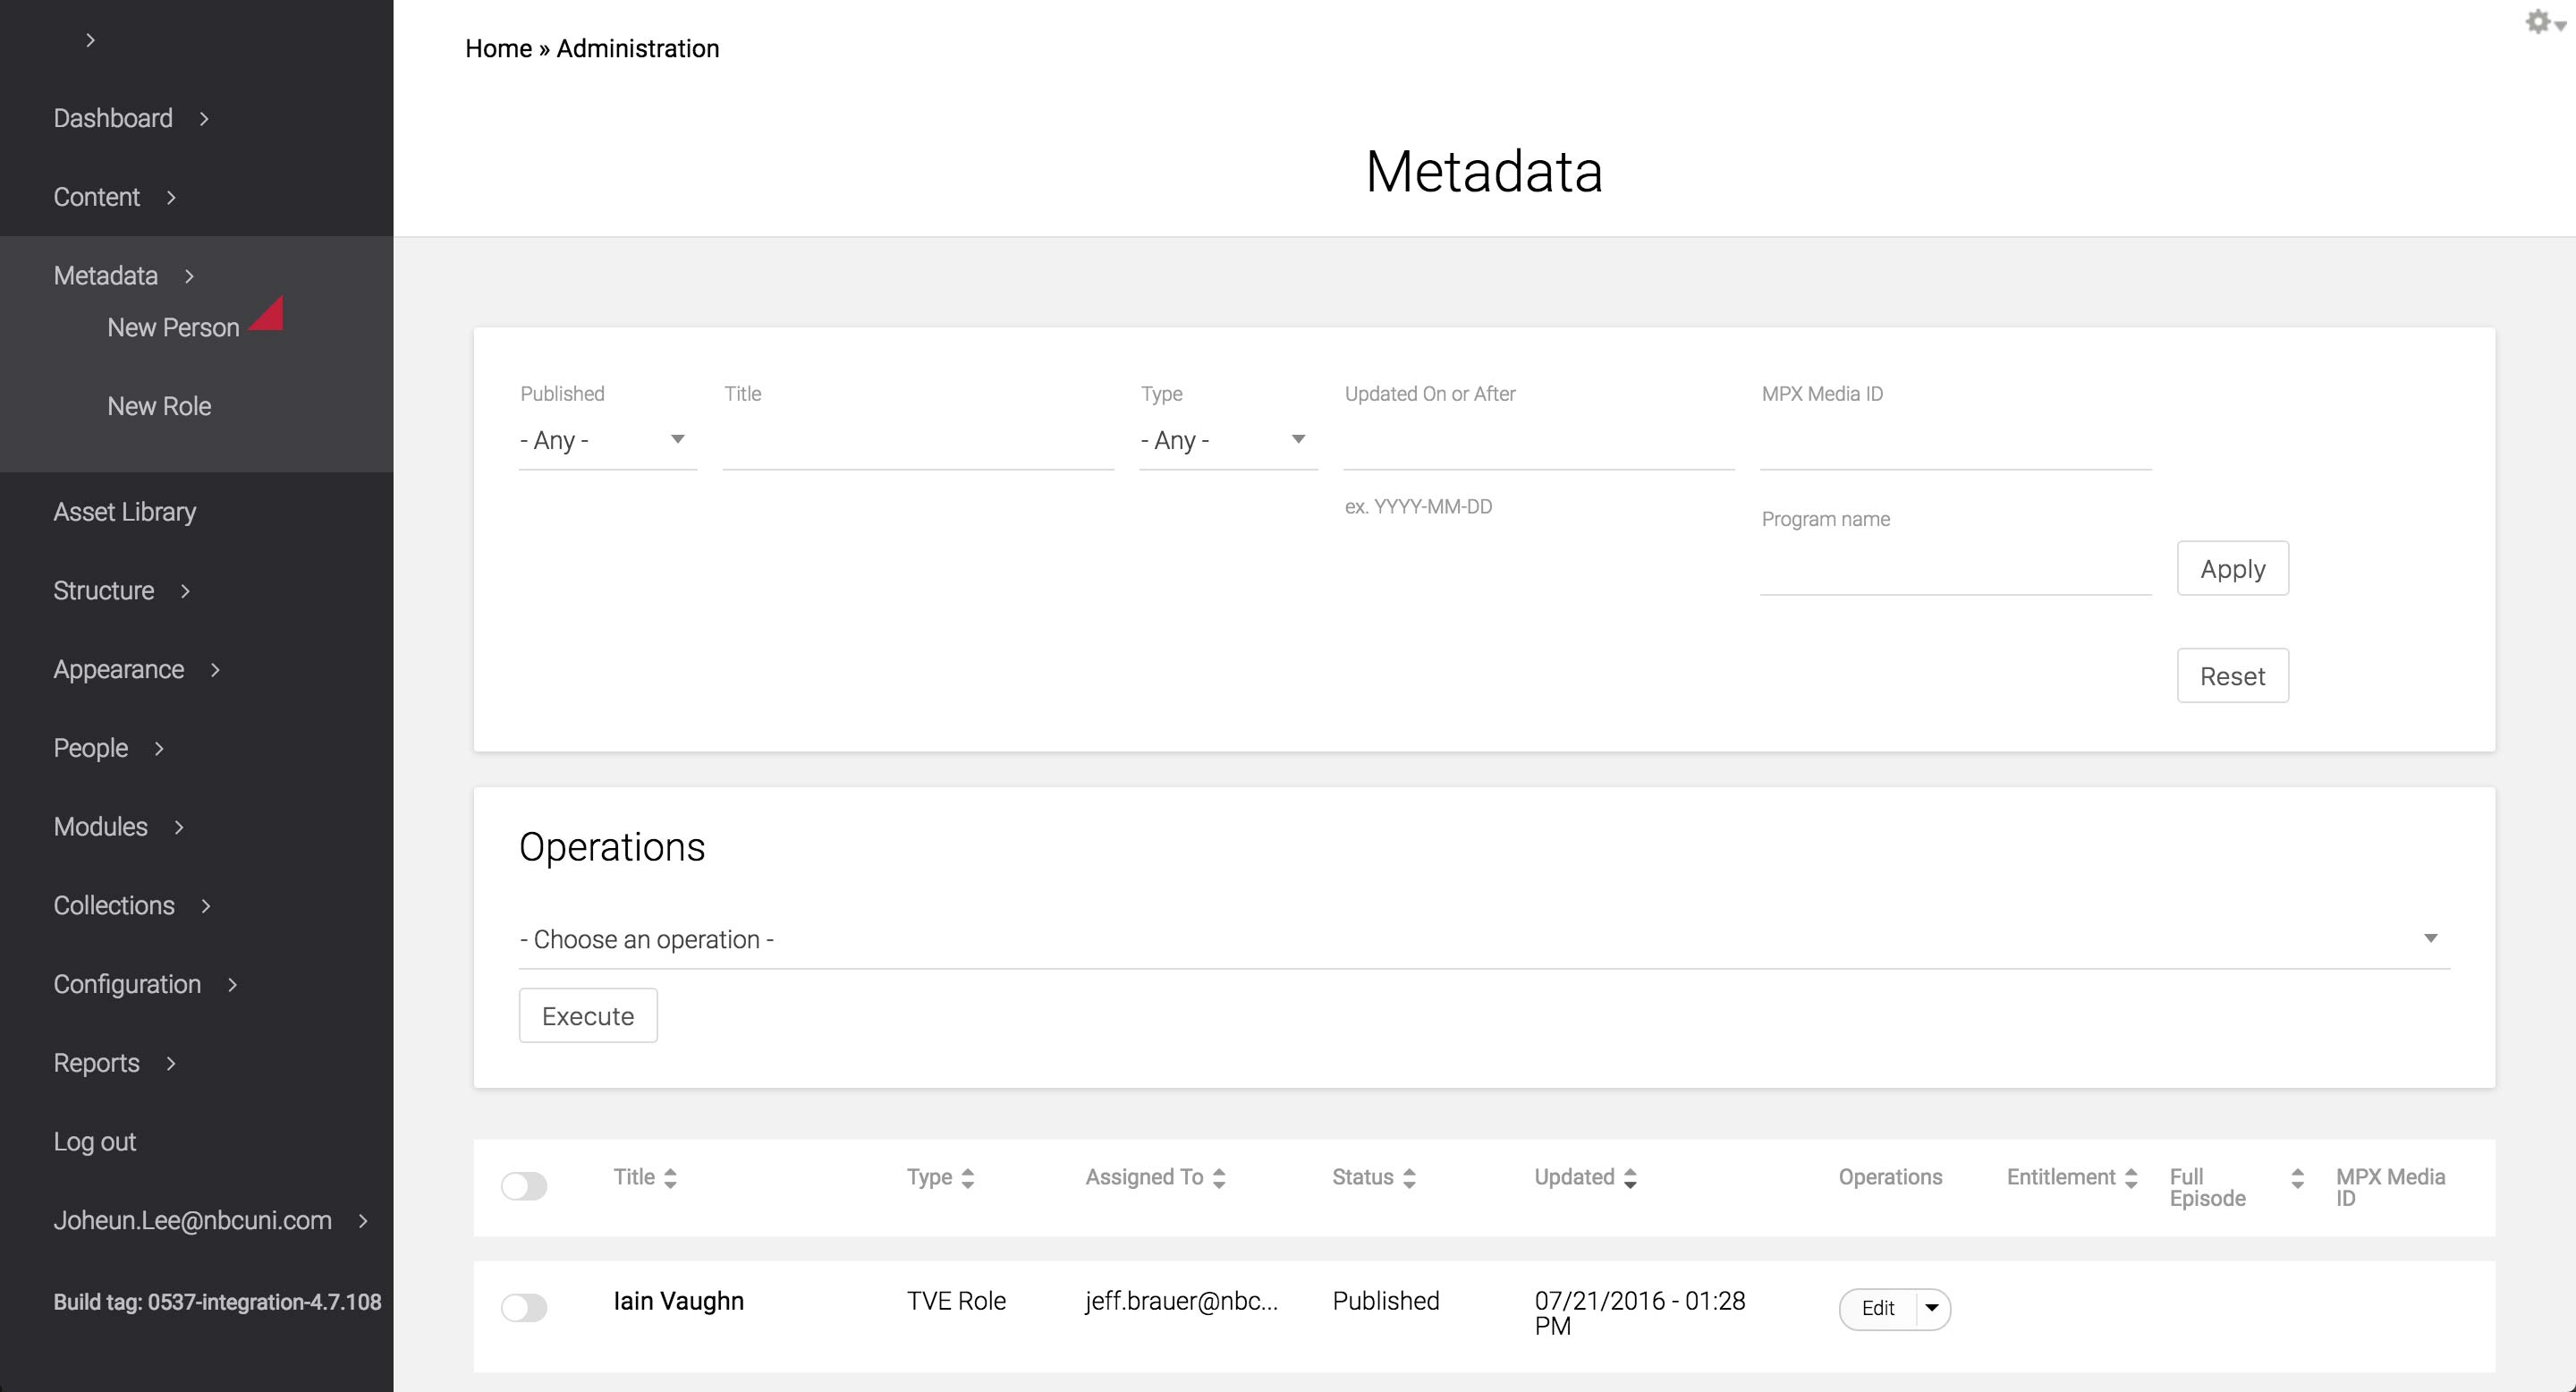This screenshot has width=2576, height=1392.
Task: Sort by Full Episode column arrows
Action: (2297, 1178)
